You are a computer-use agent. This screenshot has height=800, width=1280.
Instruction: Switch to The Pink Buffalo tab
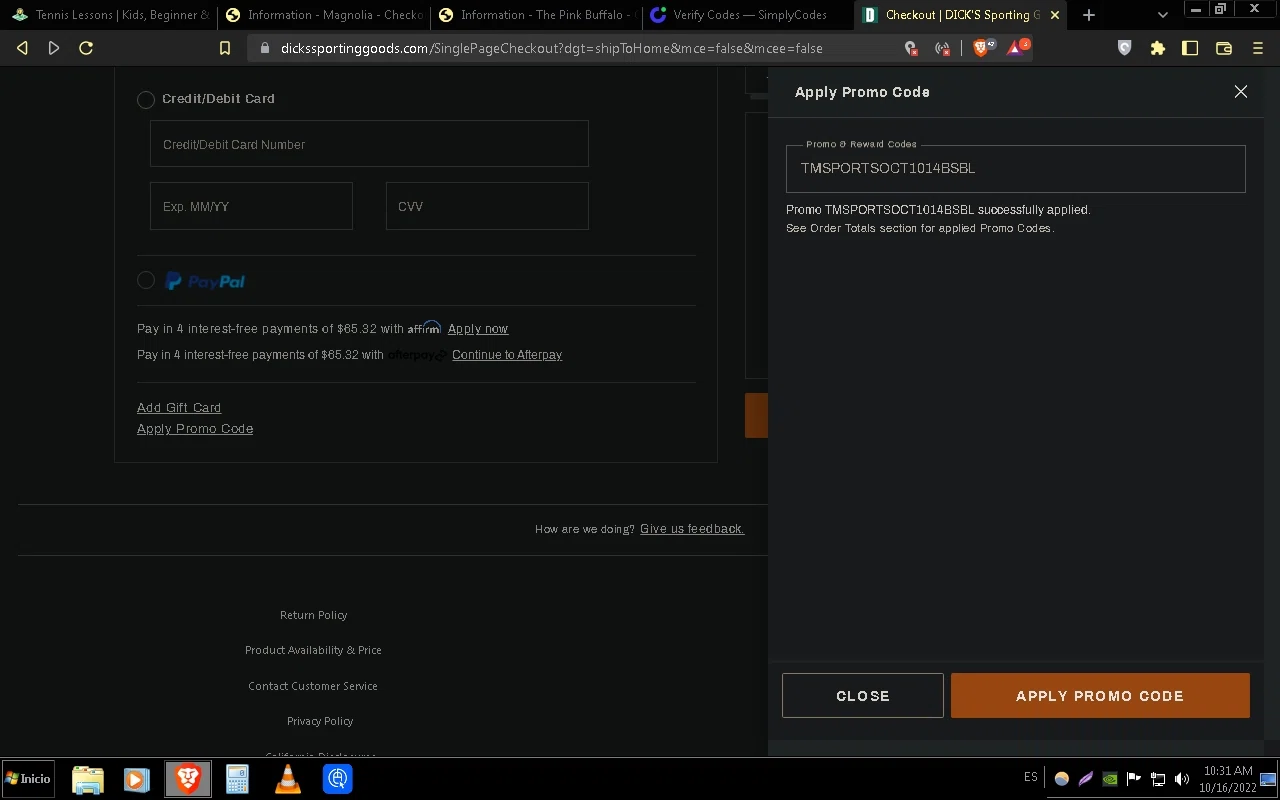click(537, 15)
